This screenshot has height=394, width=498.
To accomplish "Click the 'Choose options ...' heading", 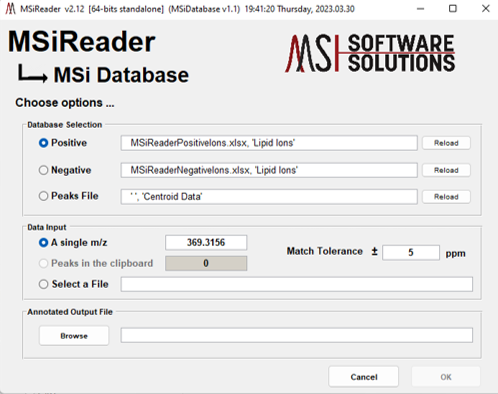I will tap(65, 103).
